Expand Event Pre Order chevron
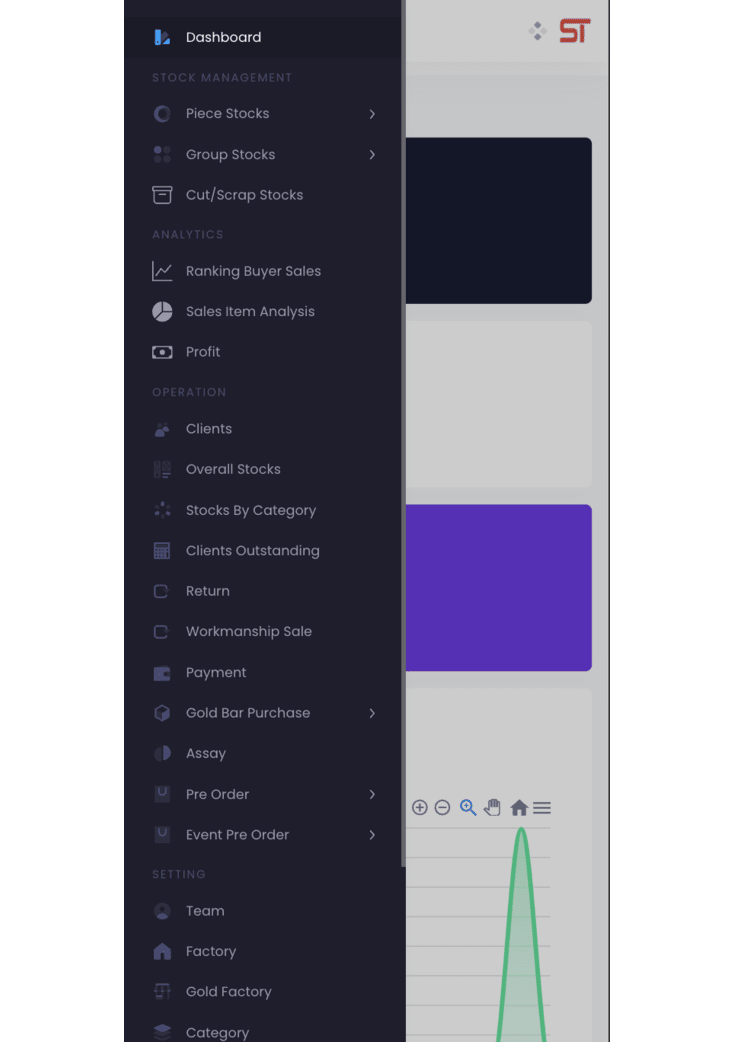This screenshot has width=734, height=1042. [372, 835]
